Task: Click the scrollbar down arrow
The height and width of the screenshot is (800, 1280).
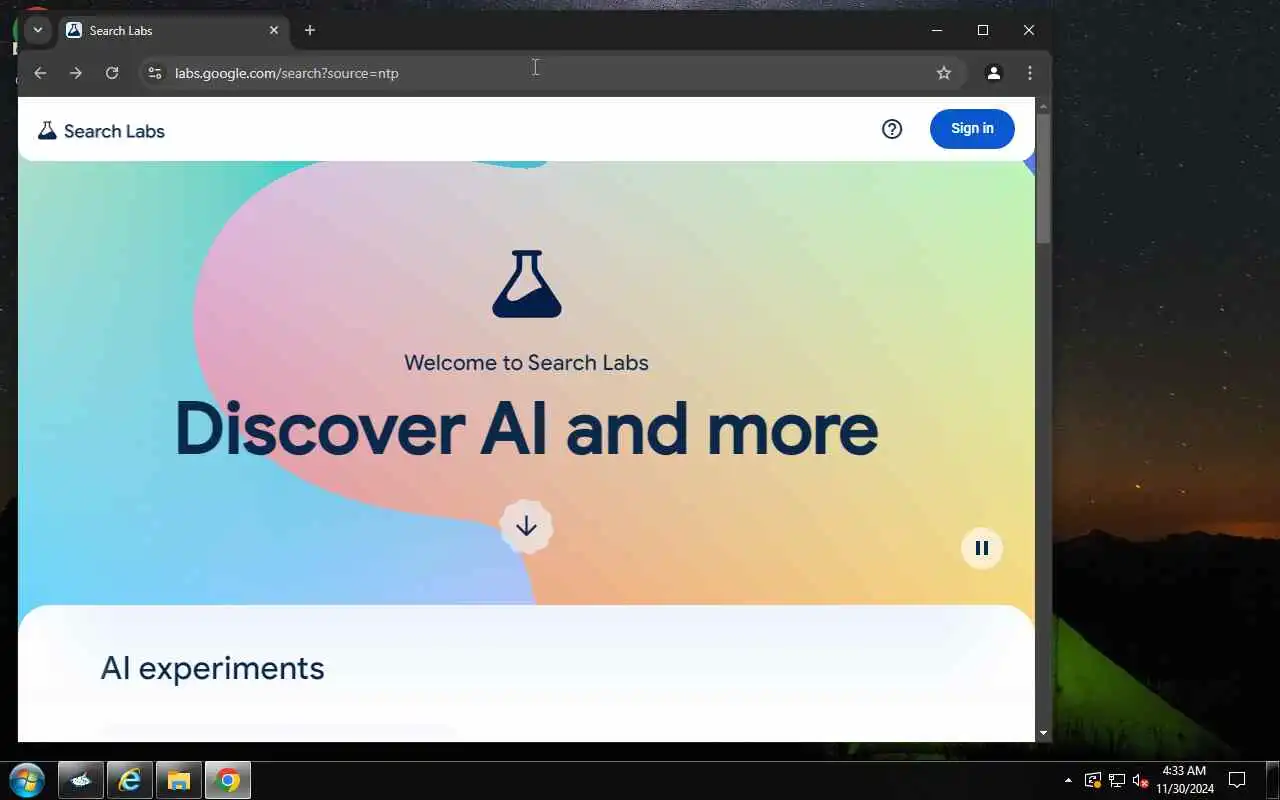Action: tap(1044, 733)
